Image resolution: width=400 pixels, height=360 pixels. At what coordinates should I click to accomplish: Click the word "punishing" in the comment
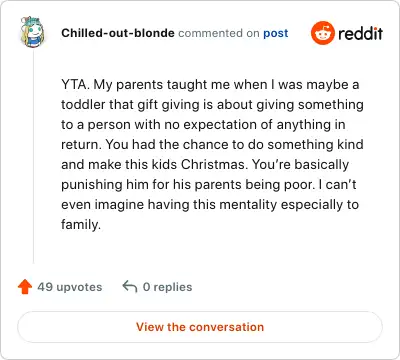click(x=92, y=185)
